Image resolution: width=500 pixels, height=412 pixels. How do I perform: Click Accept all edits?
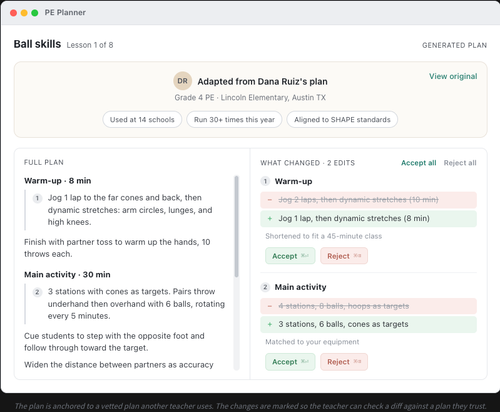click(x=418, y=163)
